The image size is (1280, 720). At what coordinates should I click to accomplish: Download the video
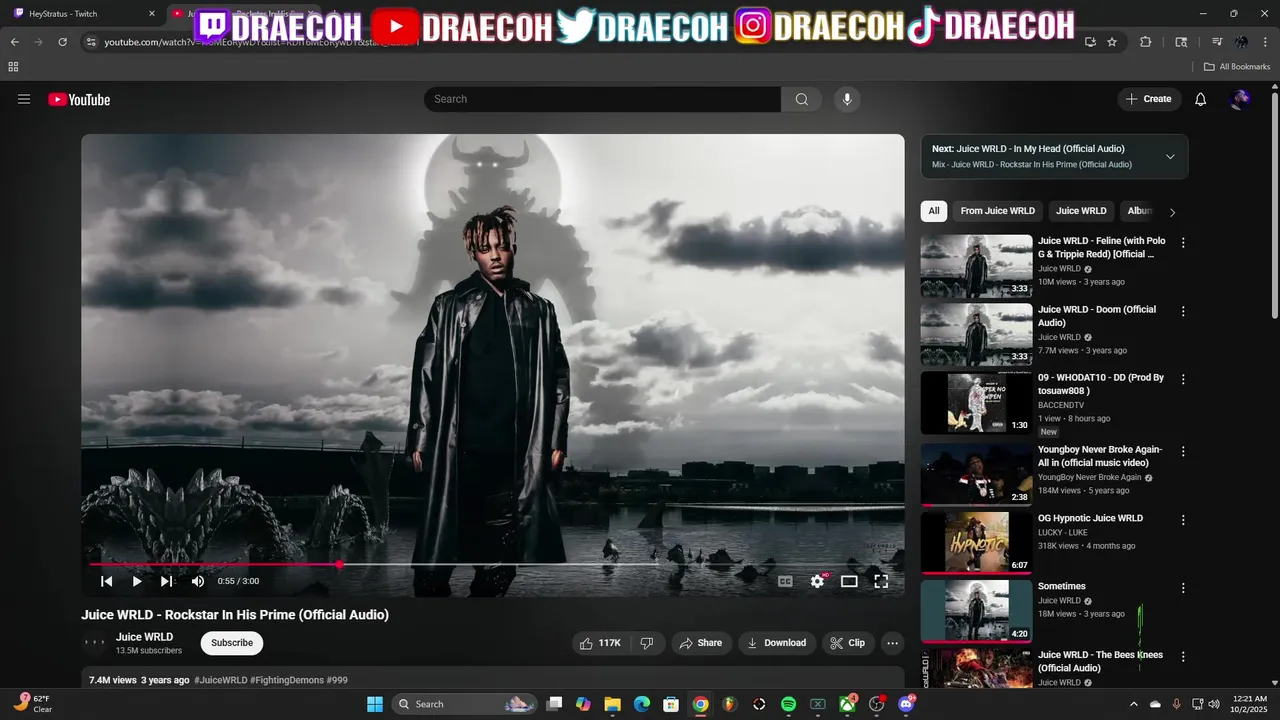pos(777,643)
